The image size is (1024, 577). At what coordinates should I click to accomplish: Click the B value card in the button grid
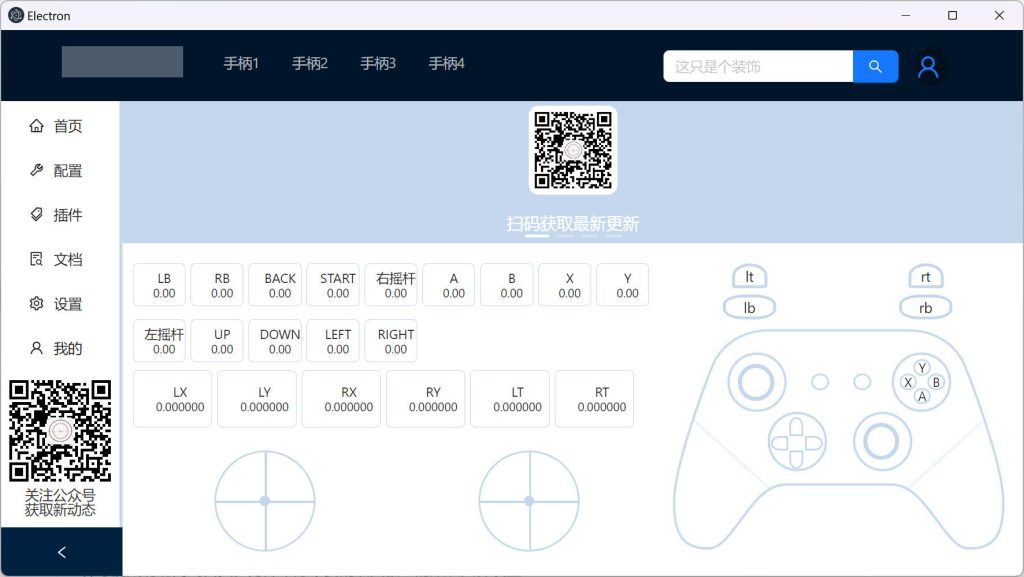507,285
